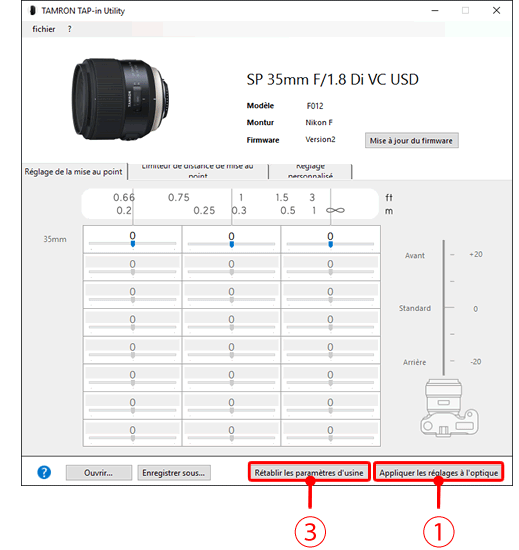The image size is (519, 550).
Task: Click the Nikon F mount value
Action: [x=319, y=122]
